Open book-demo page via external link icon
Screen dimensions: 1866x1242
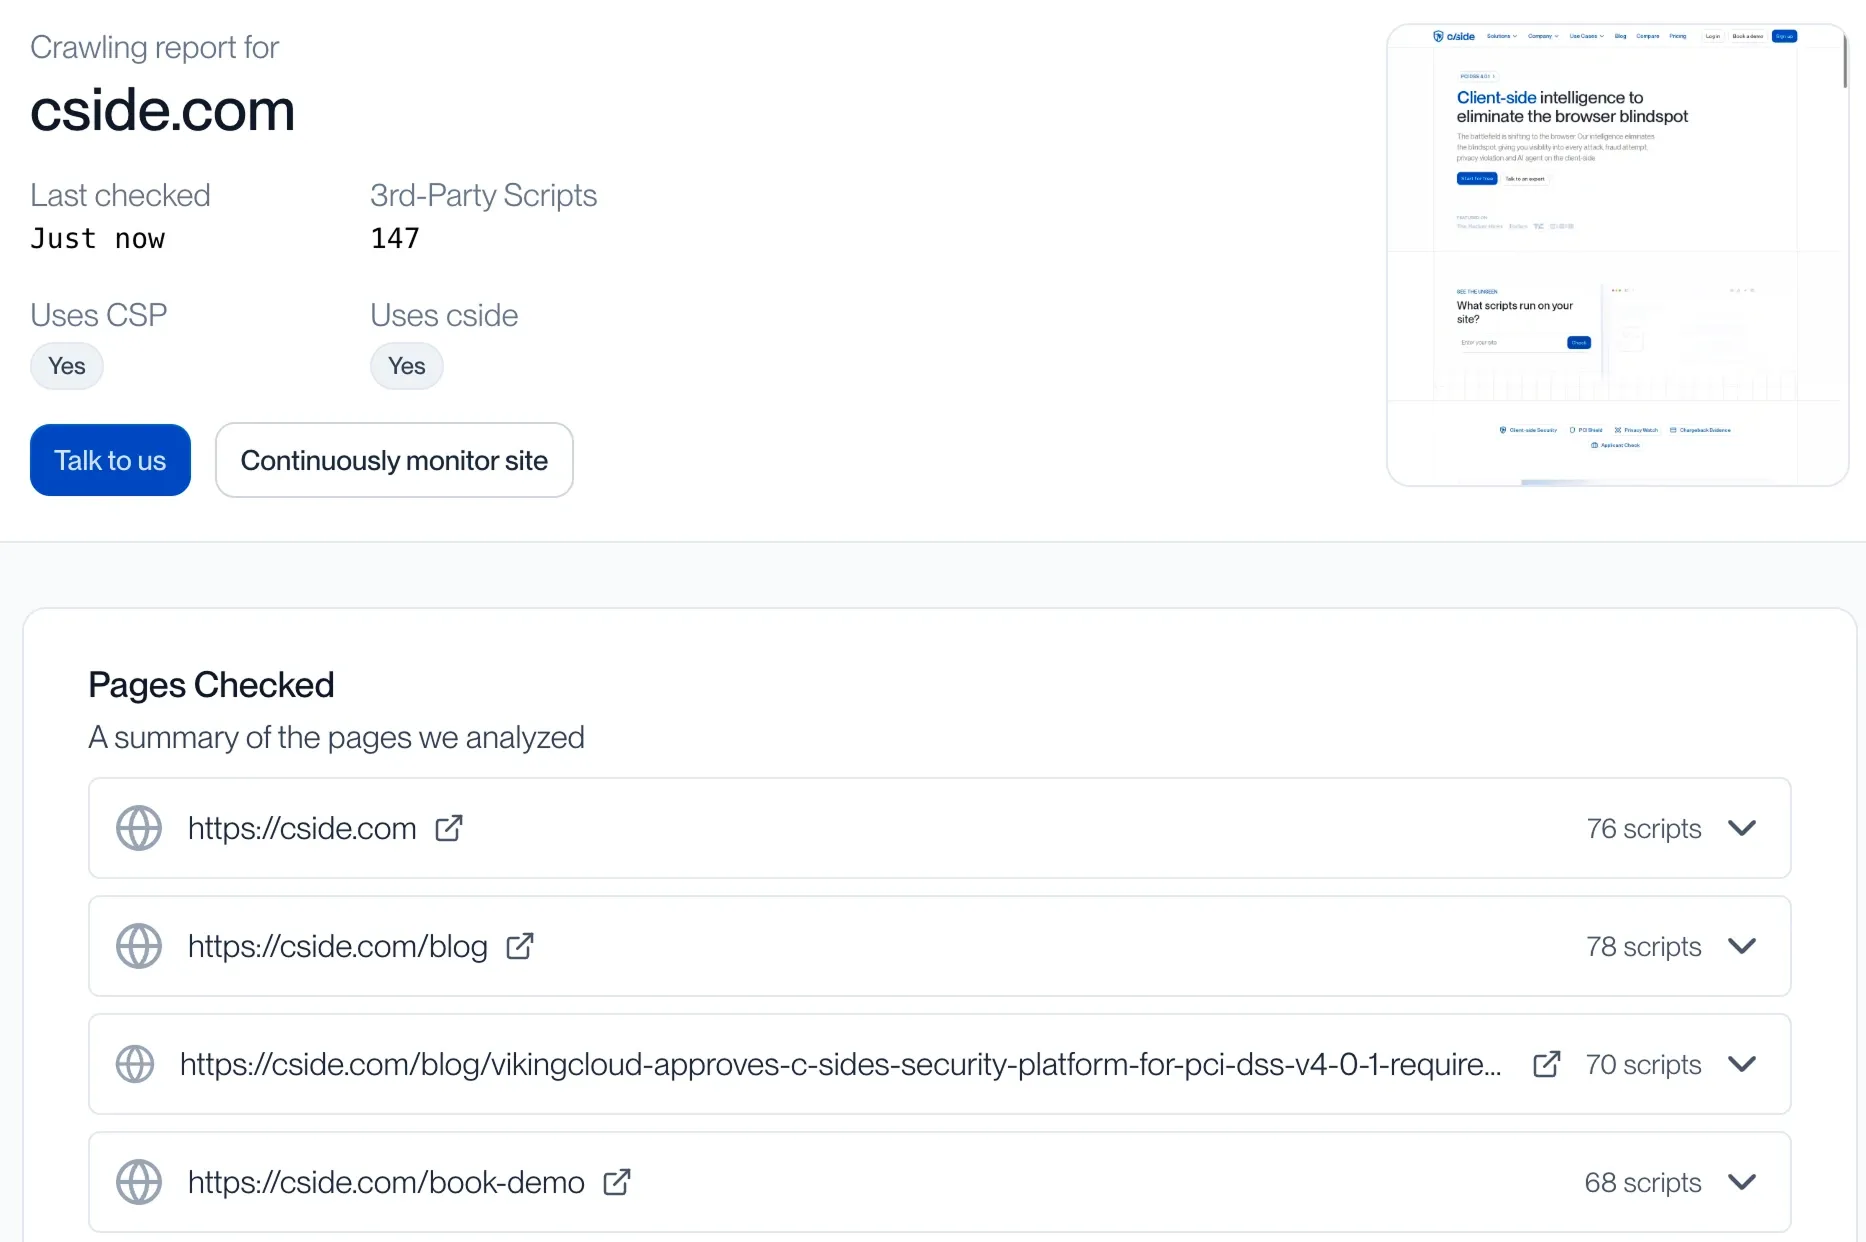coord(617,1182)
